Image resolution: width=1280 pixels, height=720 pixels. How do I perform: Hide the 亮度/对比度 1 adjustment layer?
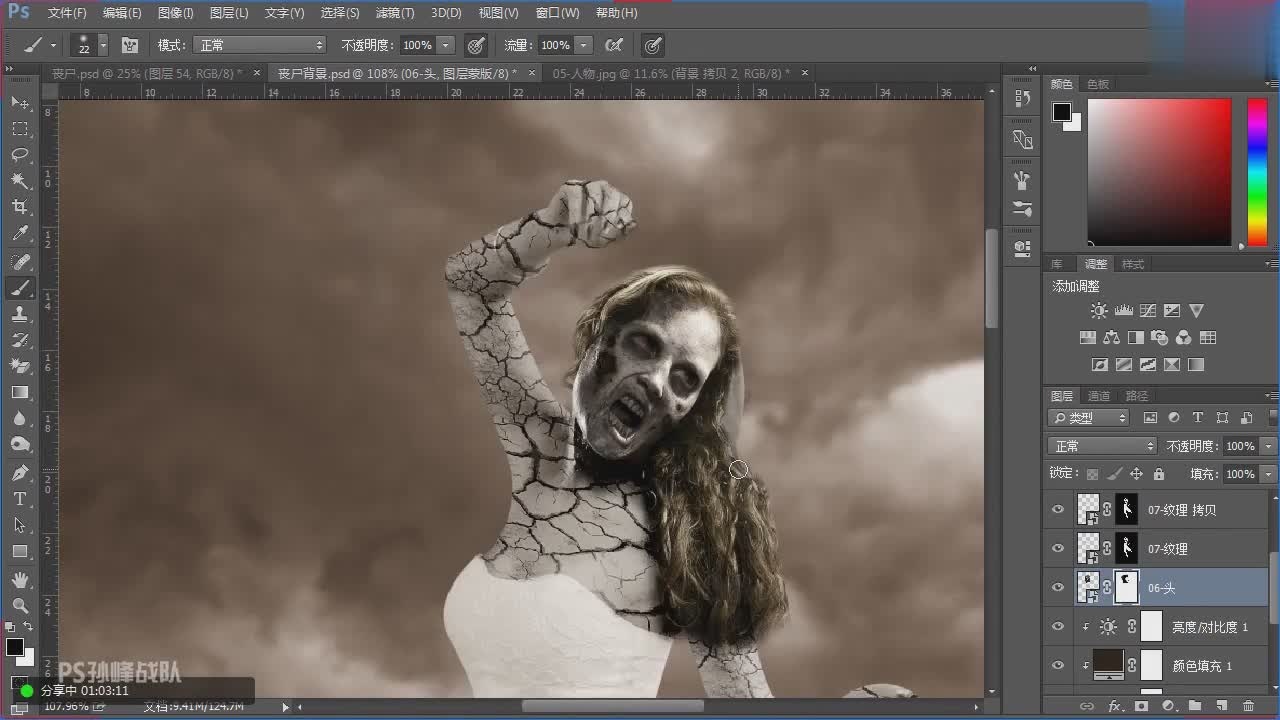tap(1058, 627)
